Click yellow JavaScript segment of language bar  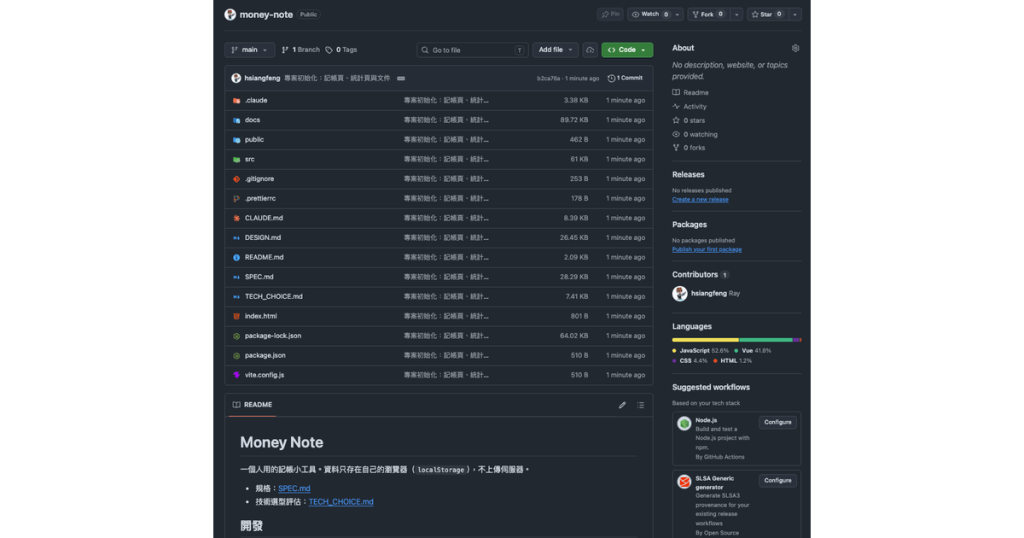pos(705,340)
